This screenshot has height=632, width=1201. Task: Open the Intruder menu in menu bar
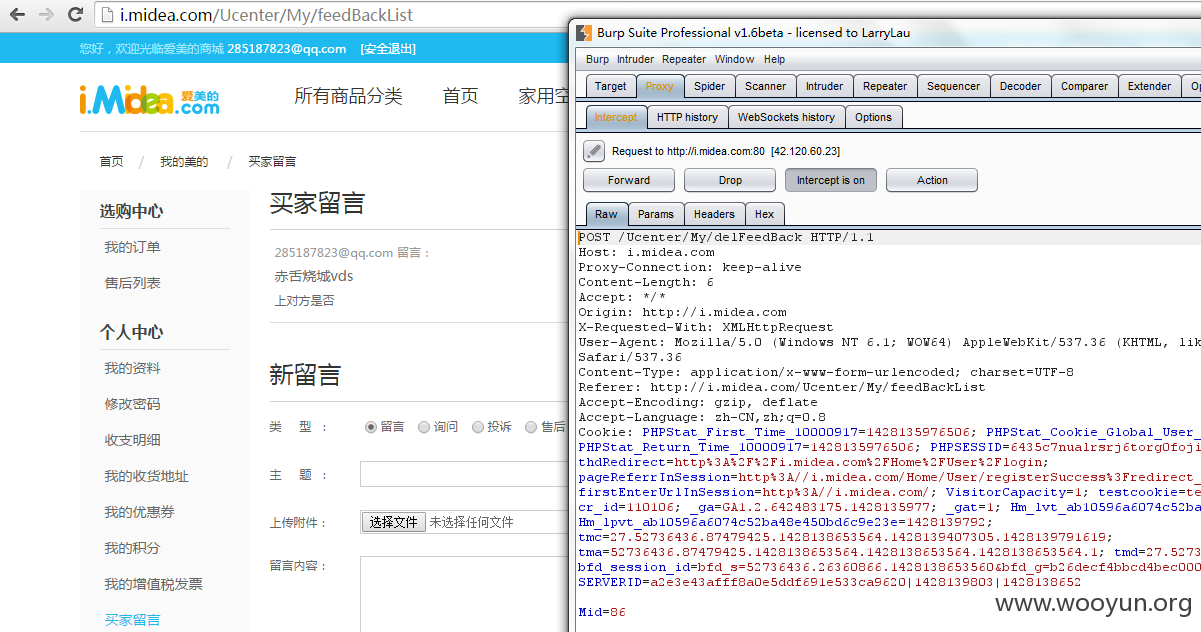pos(635,59)
